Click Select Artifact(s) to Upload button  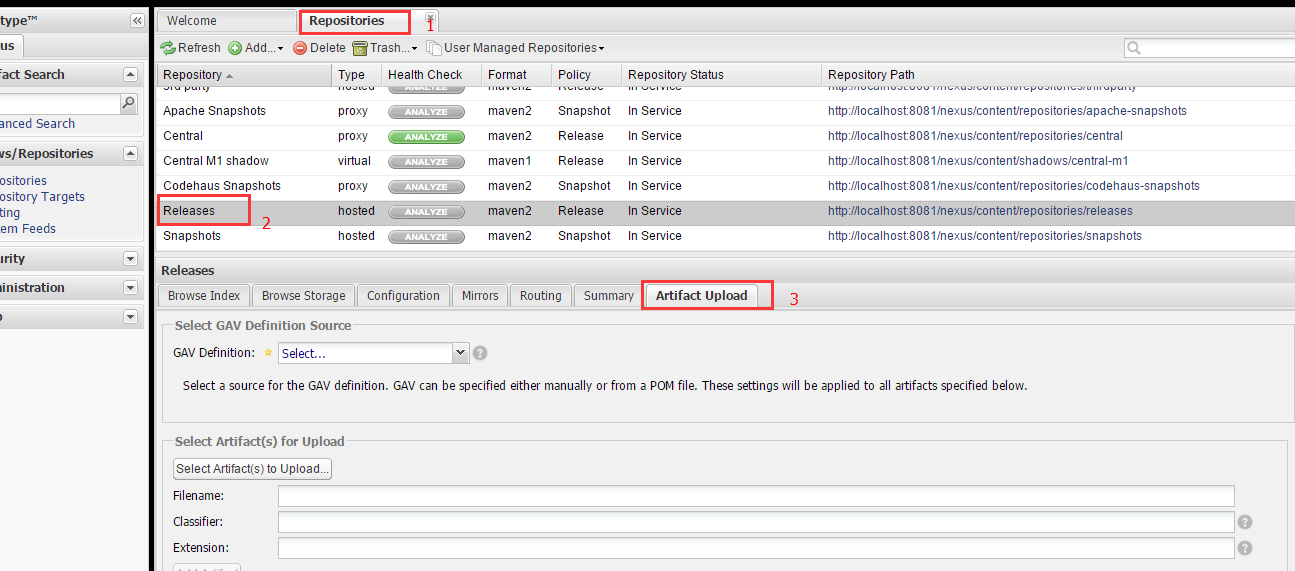(x=252, y=469)
